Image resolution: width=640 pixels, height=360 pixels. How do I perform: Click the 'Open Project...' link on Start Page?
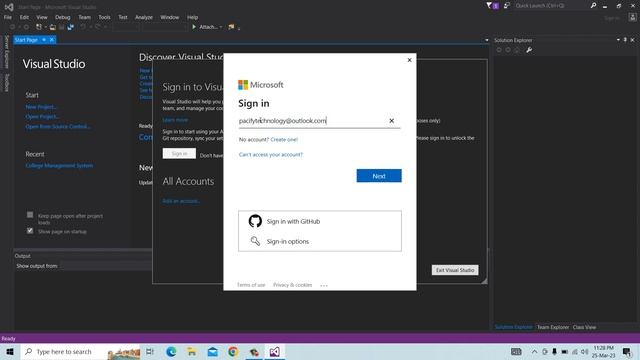click(x=42, y=117)
